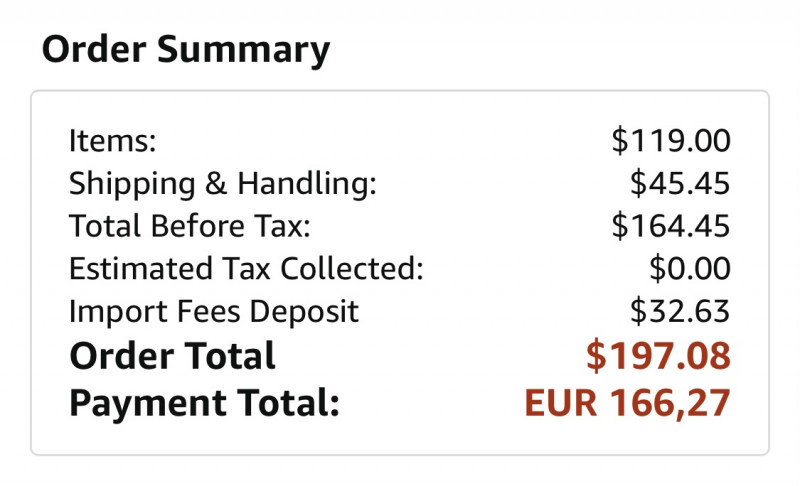Click the word Handling in shipping row
The image size is (800, 486).
(x=307, y=184)
